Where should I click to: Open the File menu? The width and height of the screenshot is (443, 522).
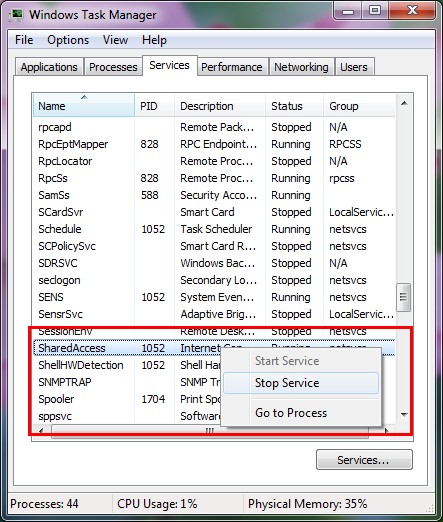click(x=24, y=40)
